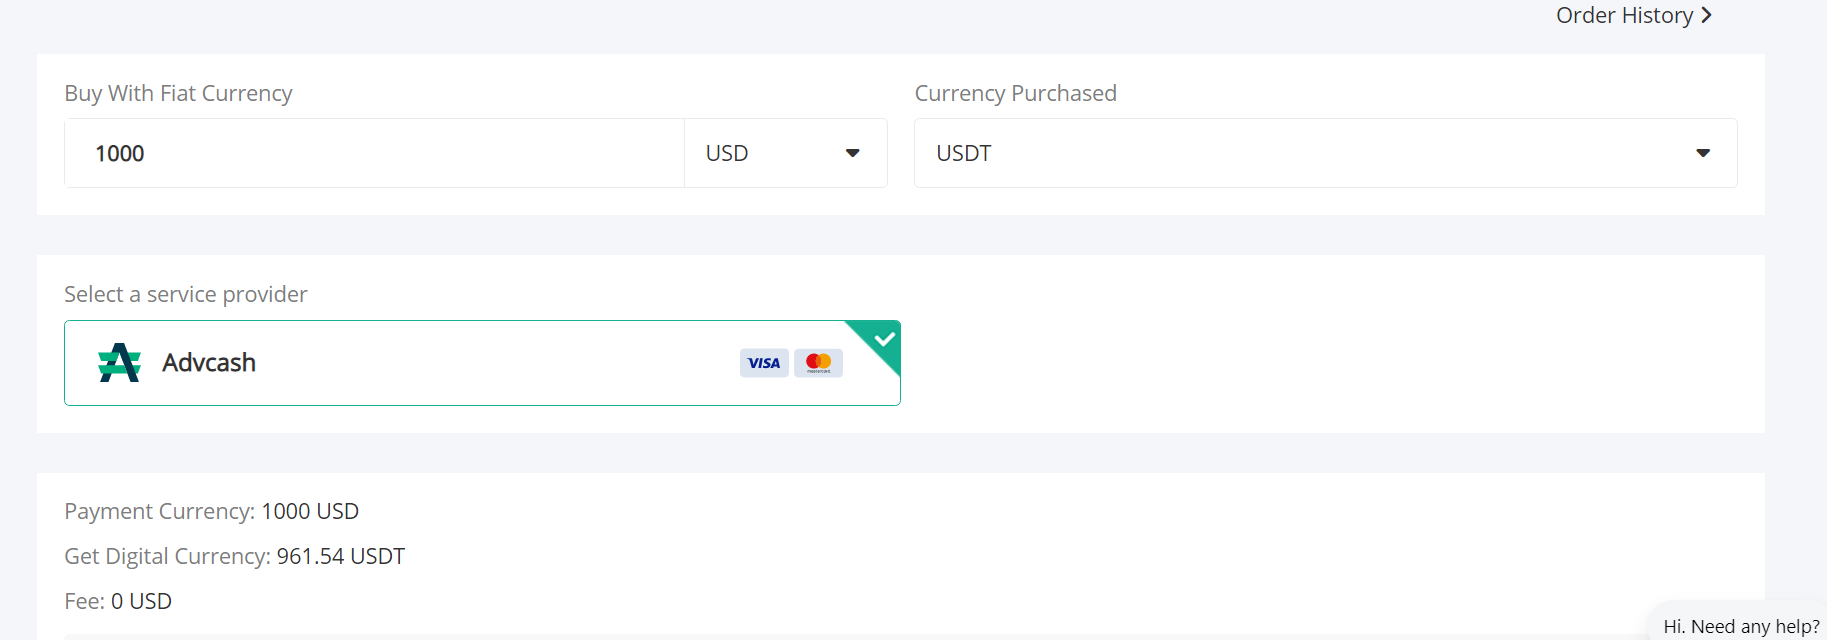Click the 'Buy With Fiat Currency' label
This screenshot has height=640, width=1827.
[178, 93]
